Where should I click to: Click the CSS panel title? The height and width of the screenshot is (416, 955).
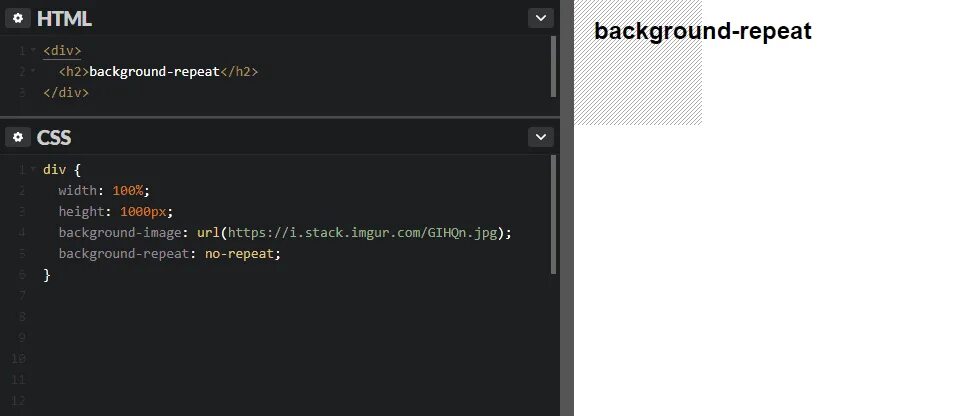click(x=54, y=138)
